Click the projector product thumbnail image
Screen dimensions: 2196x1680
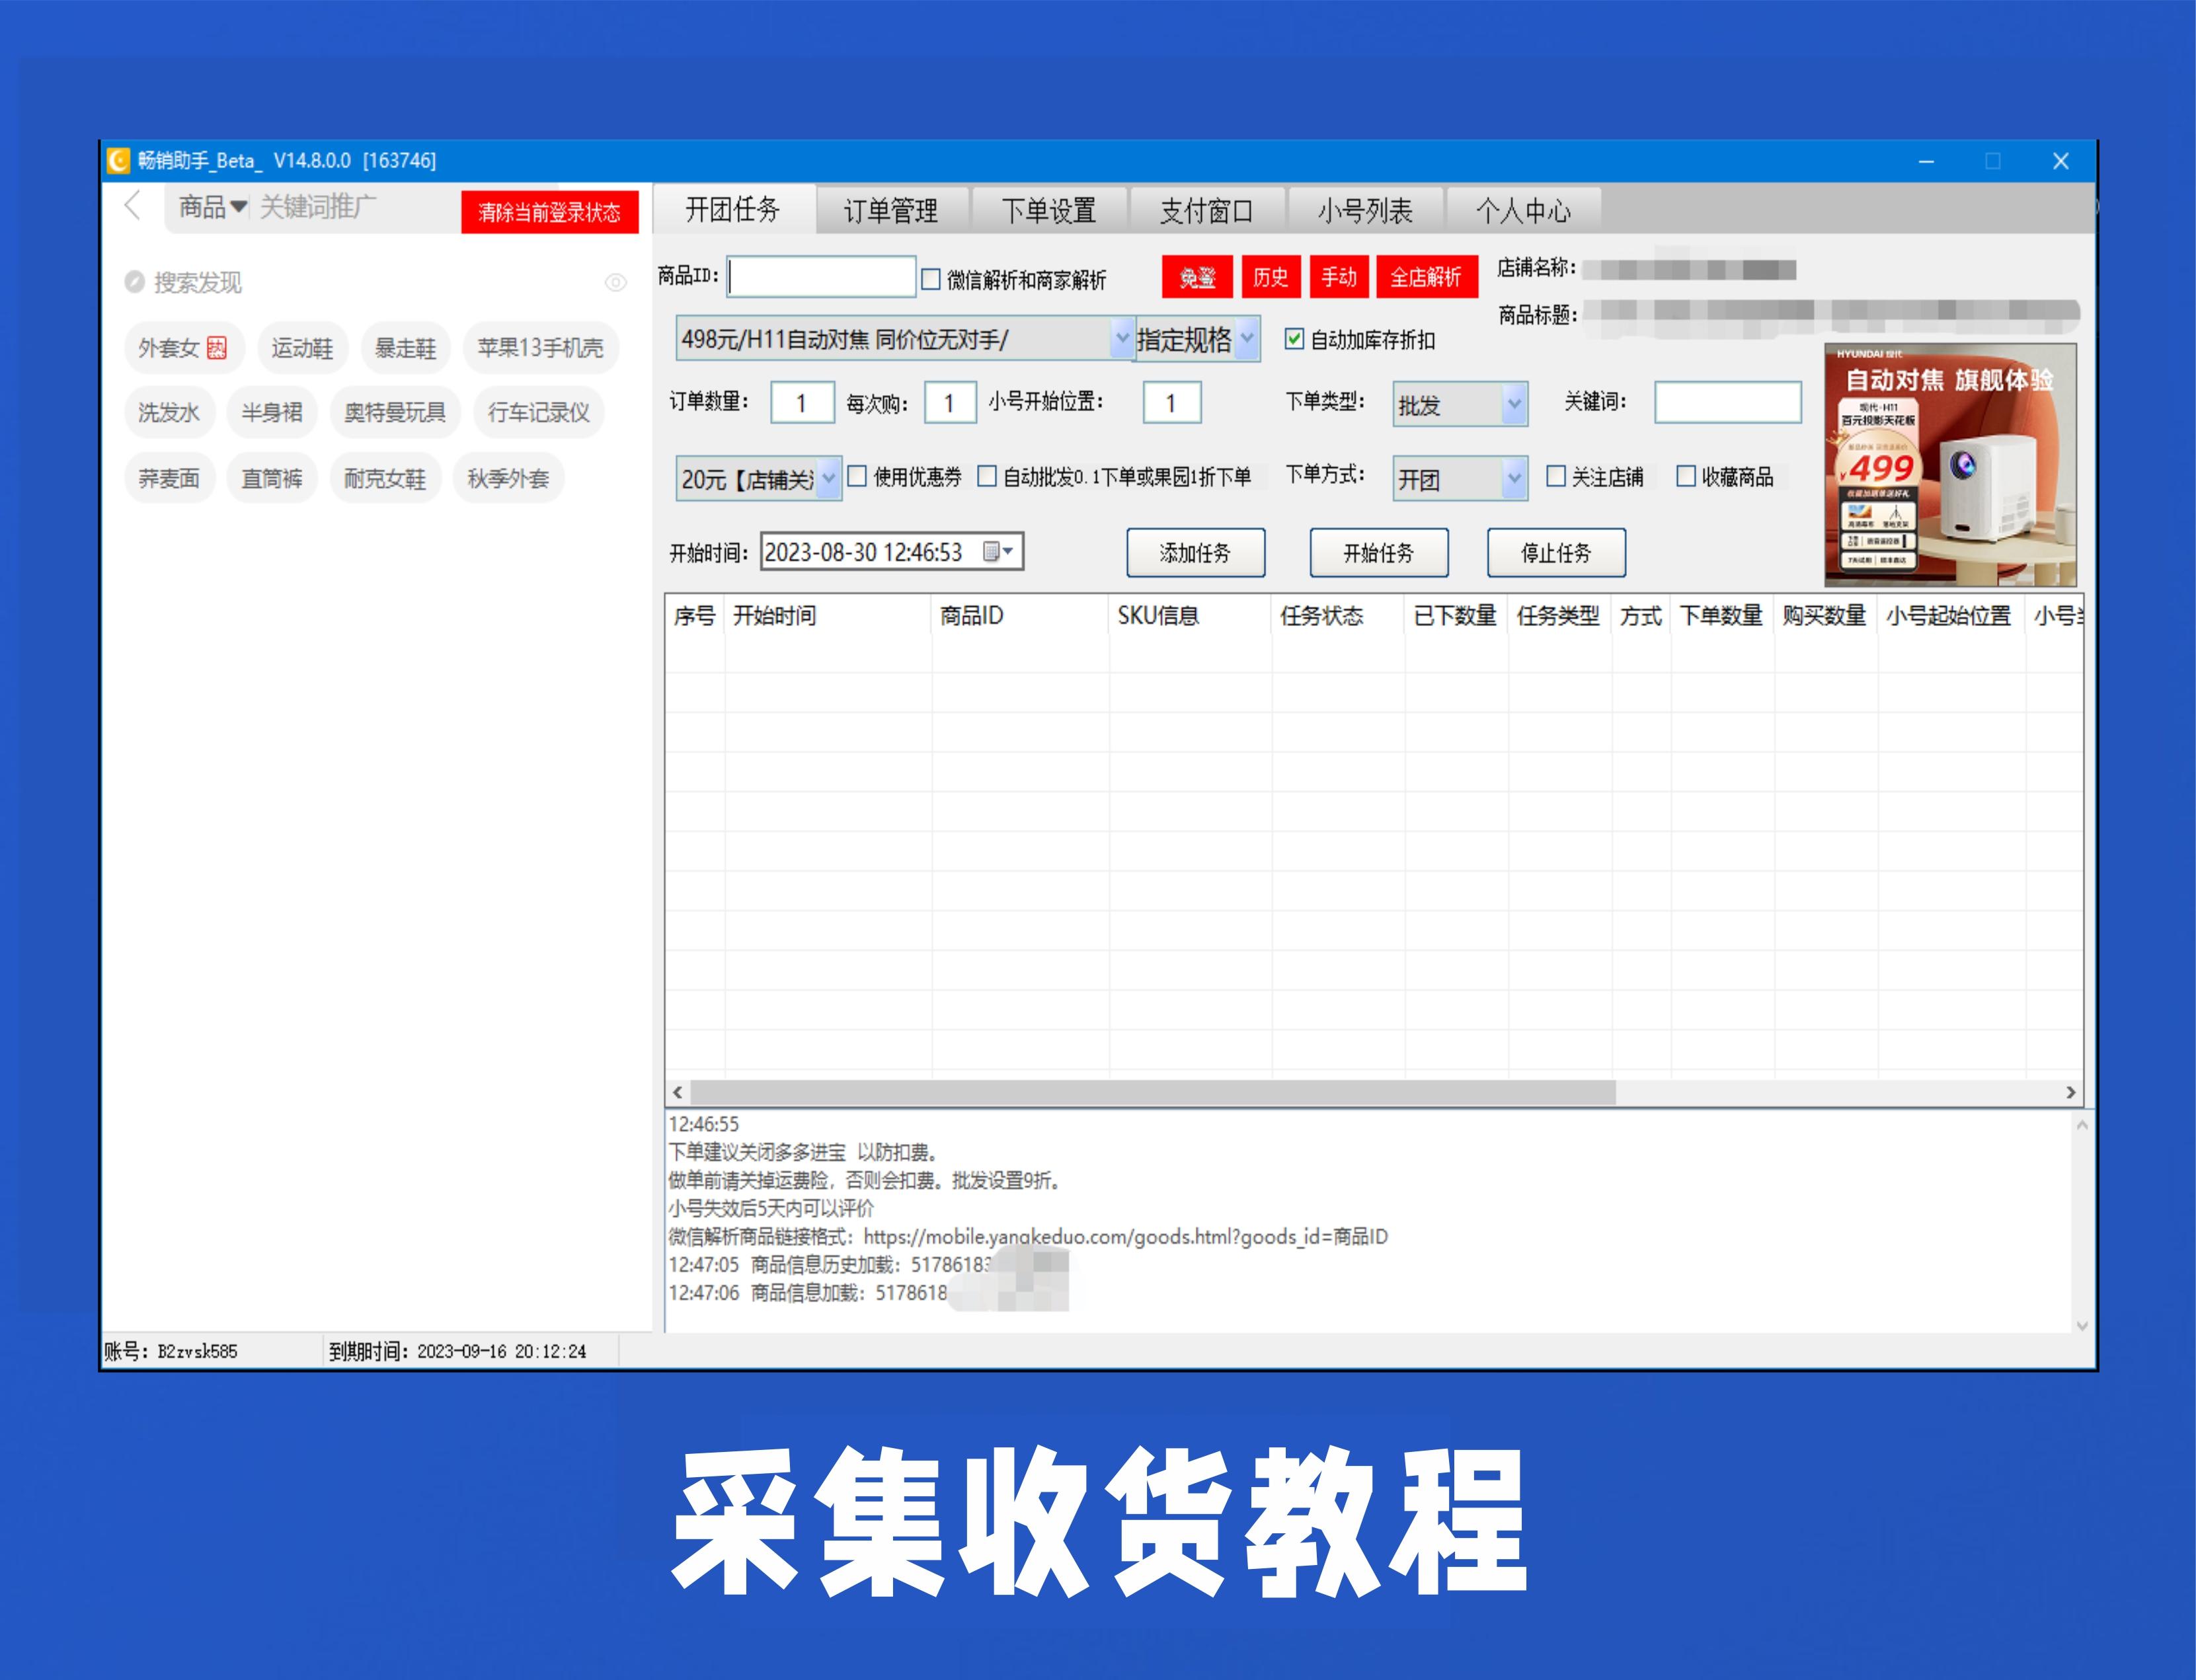click(x=1949, y=464)
